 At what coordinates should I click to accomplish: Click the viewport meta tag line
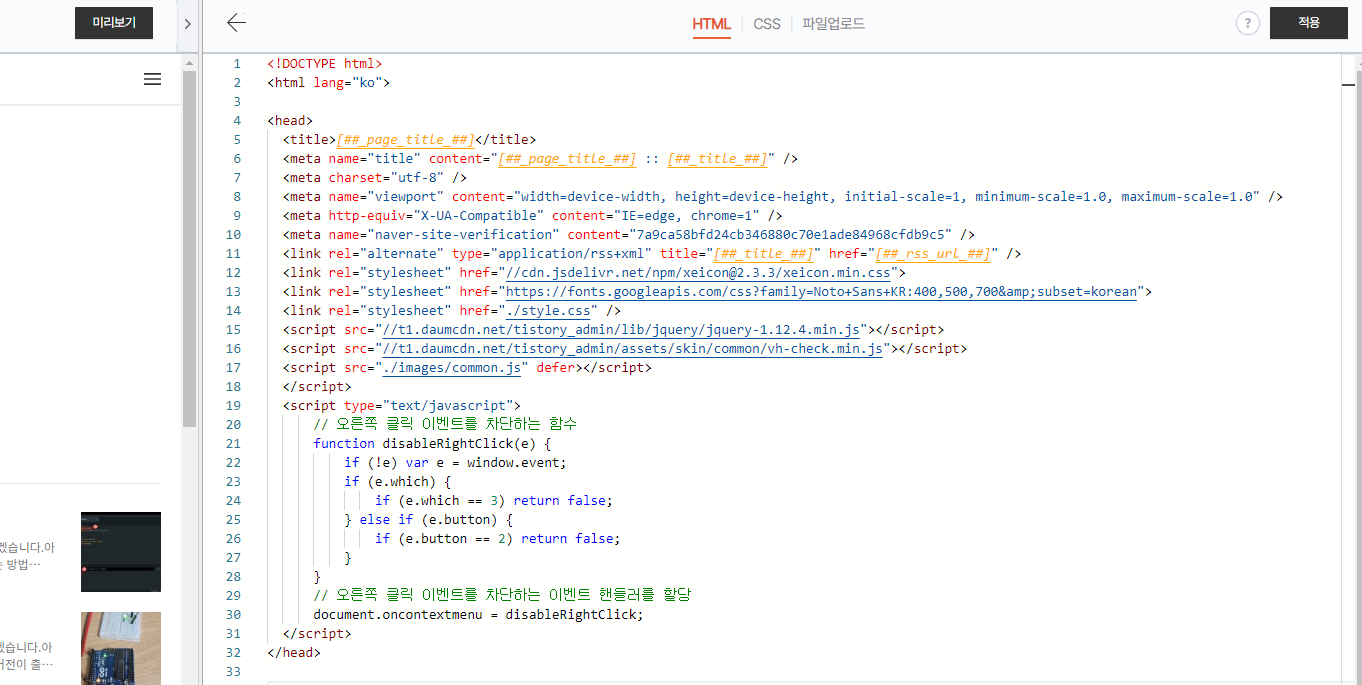pos(782,197)
